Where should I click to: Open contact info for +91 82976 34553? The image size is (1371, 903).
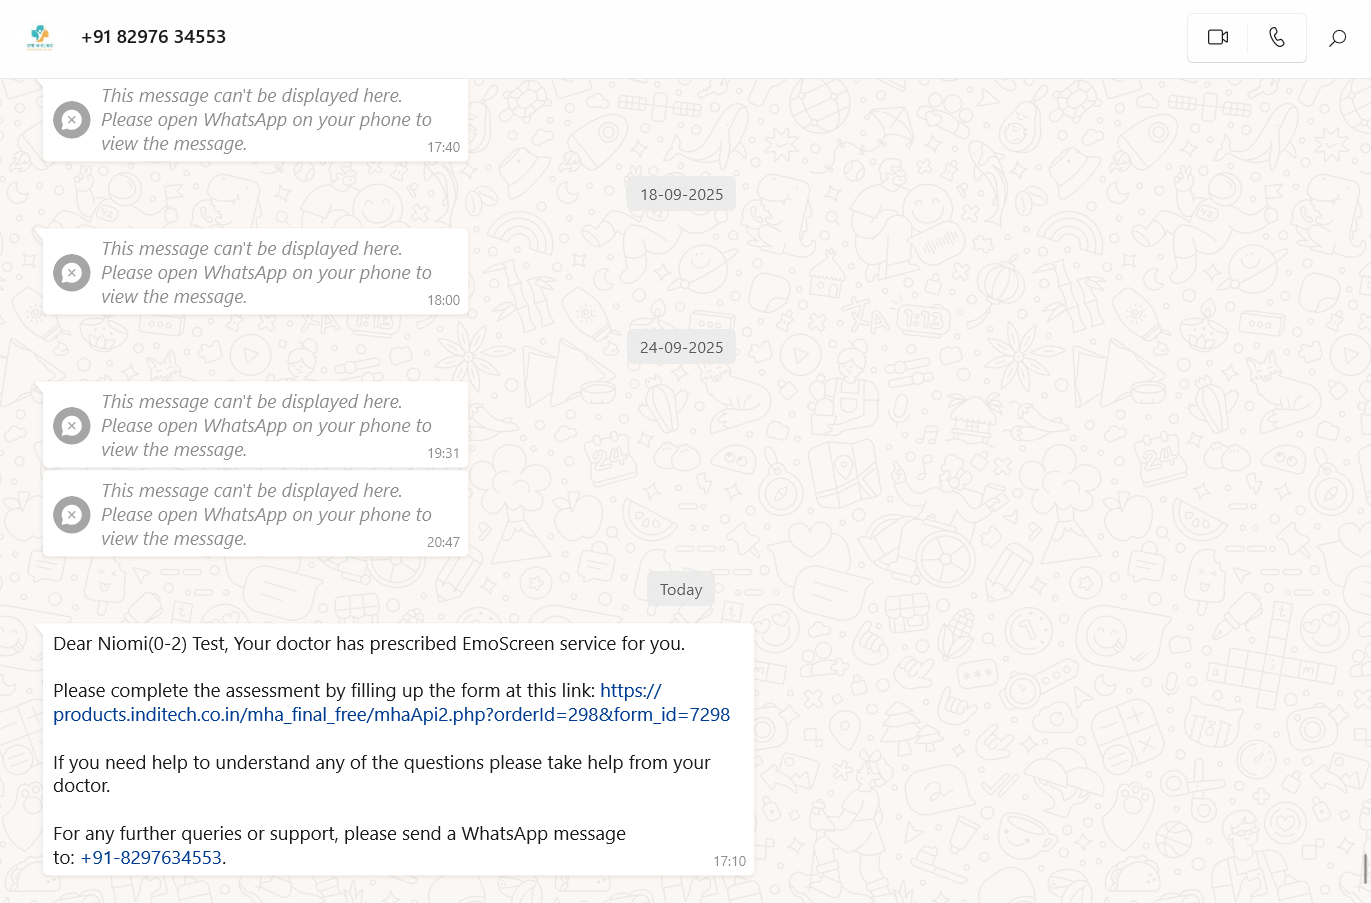154,37
